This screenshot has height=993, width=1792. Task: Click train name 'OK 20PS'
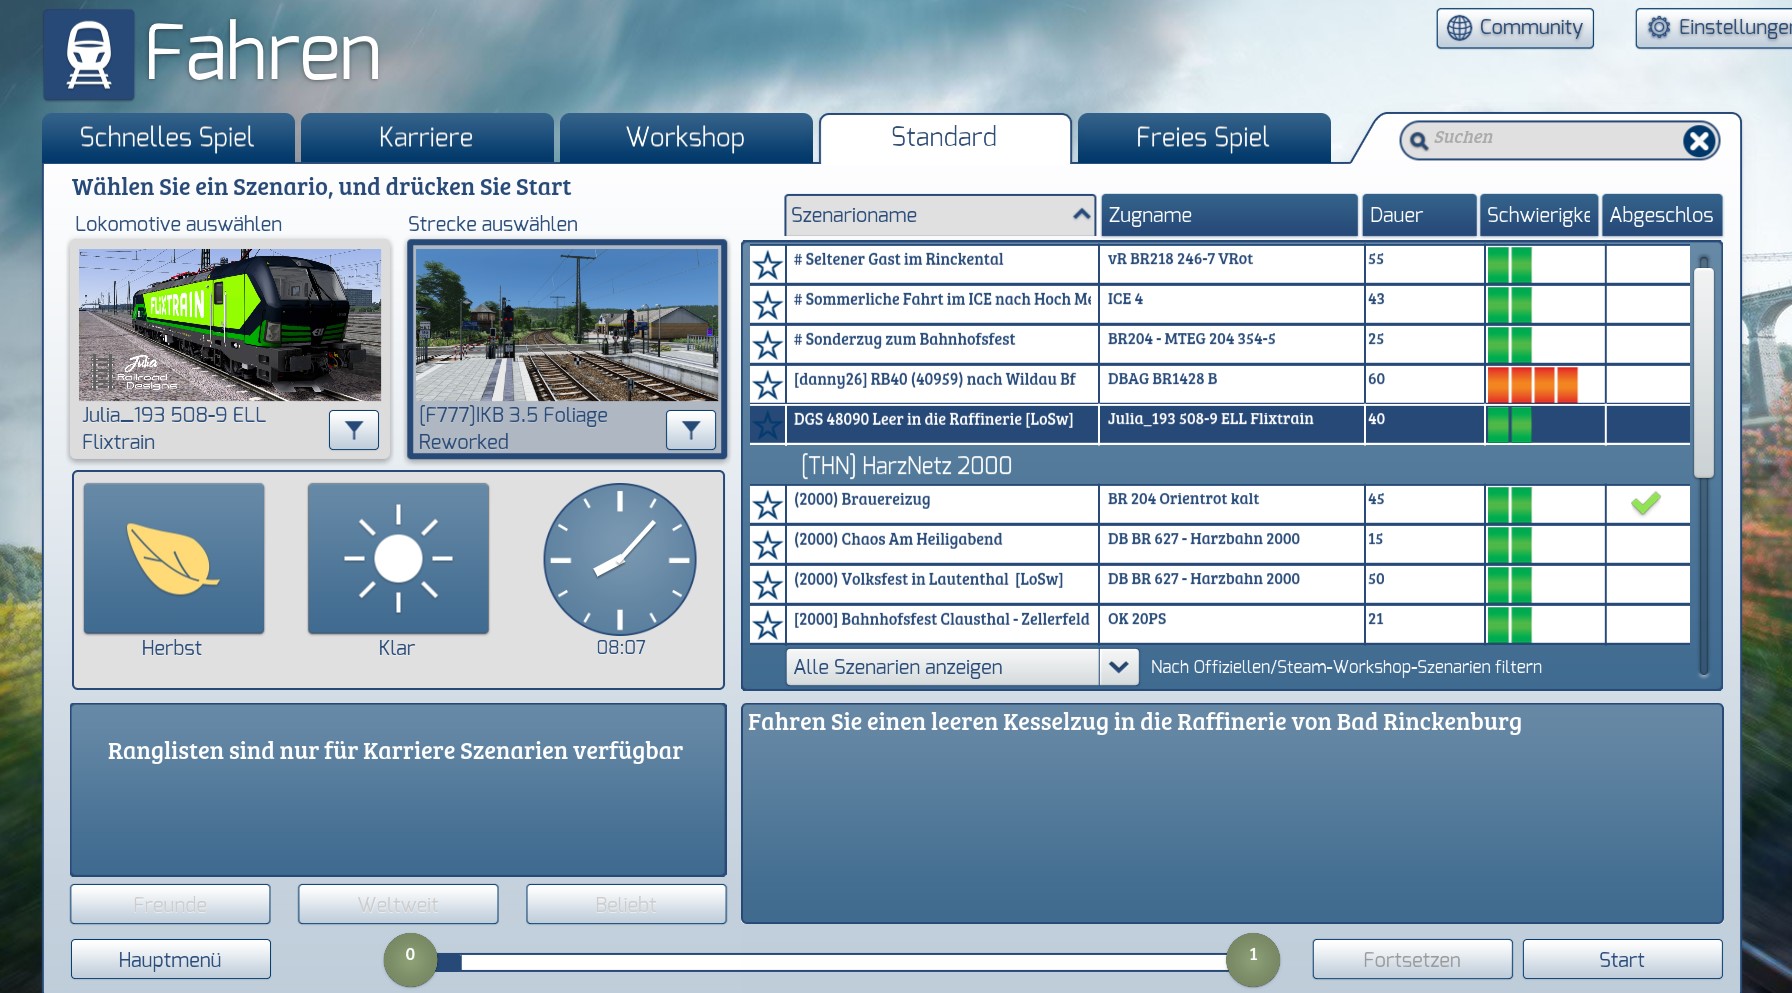click(1137, 620)
